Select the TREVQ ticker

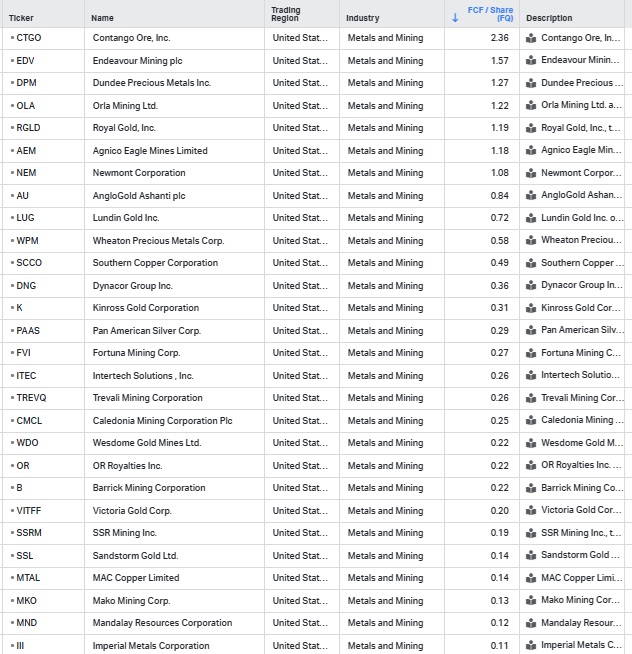point(31,398)
